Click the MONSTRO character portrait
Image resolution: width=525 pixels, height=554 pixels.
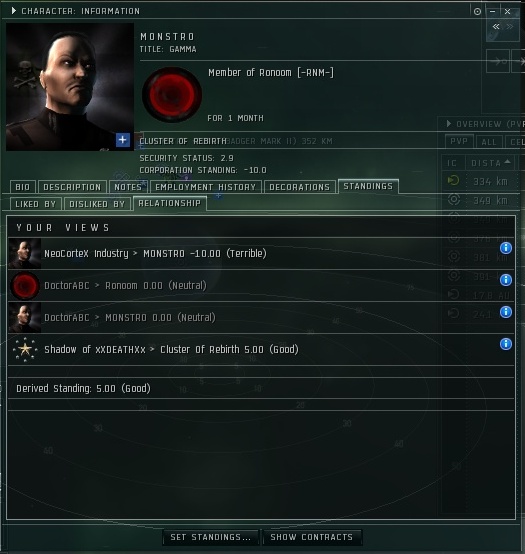(x=70, y=87)
